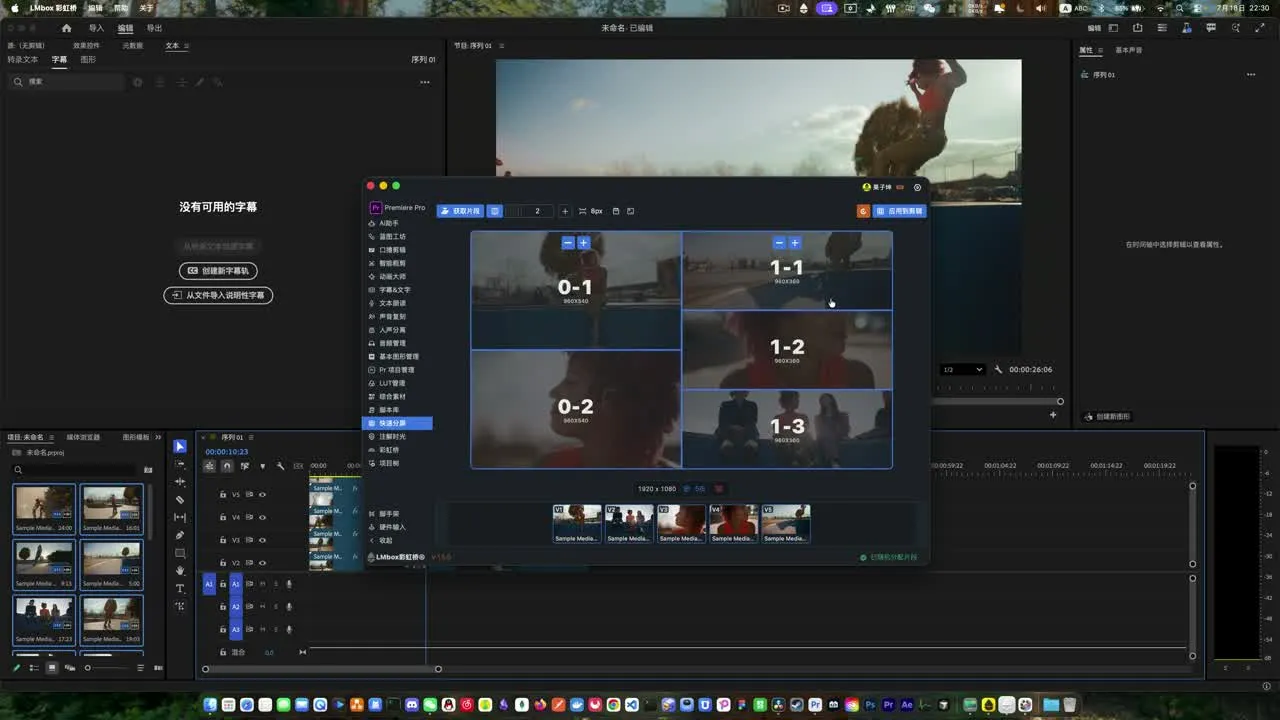This screenshot has height=720, width=1280.
Task: Open 属性 panel menu
Action: point(1100,50)
